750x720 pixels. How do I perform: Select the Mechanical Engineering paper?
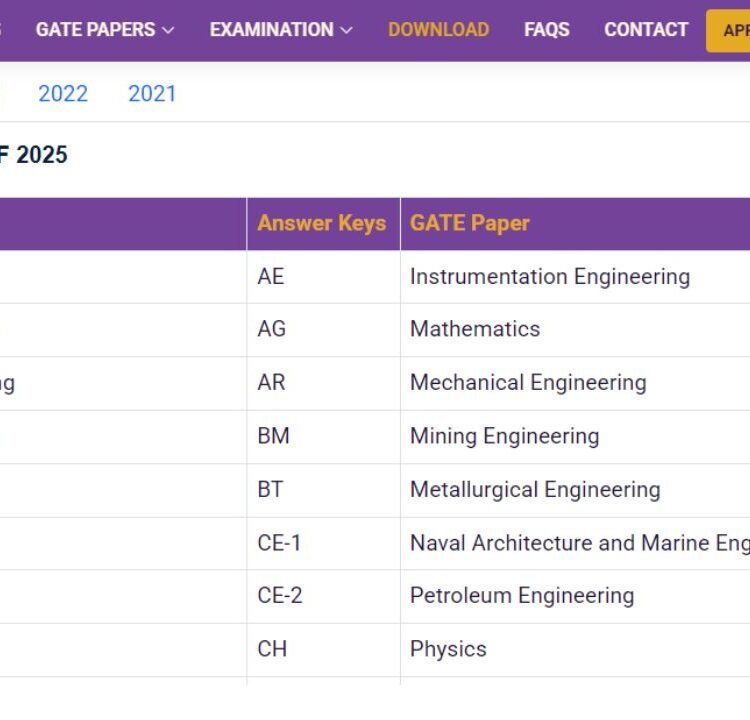point(528,383)
